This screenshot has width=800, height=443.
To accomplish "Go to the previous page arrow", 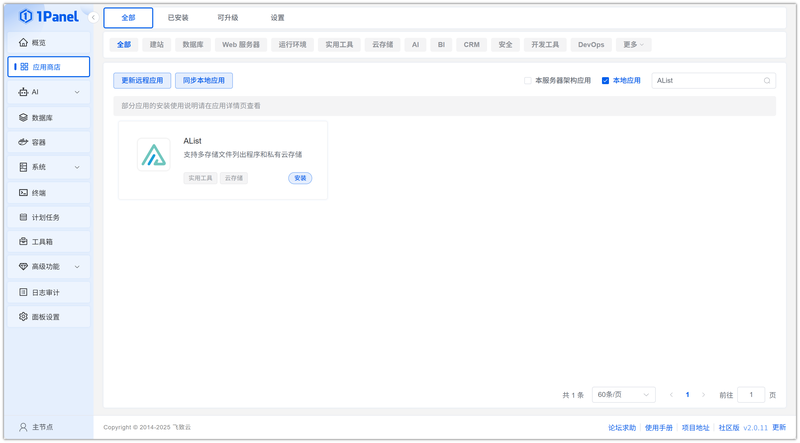I will pos(671,395).
